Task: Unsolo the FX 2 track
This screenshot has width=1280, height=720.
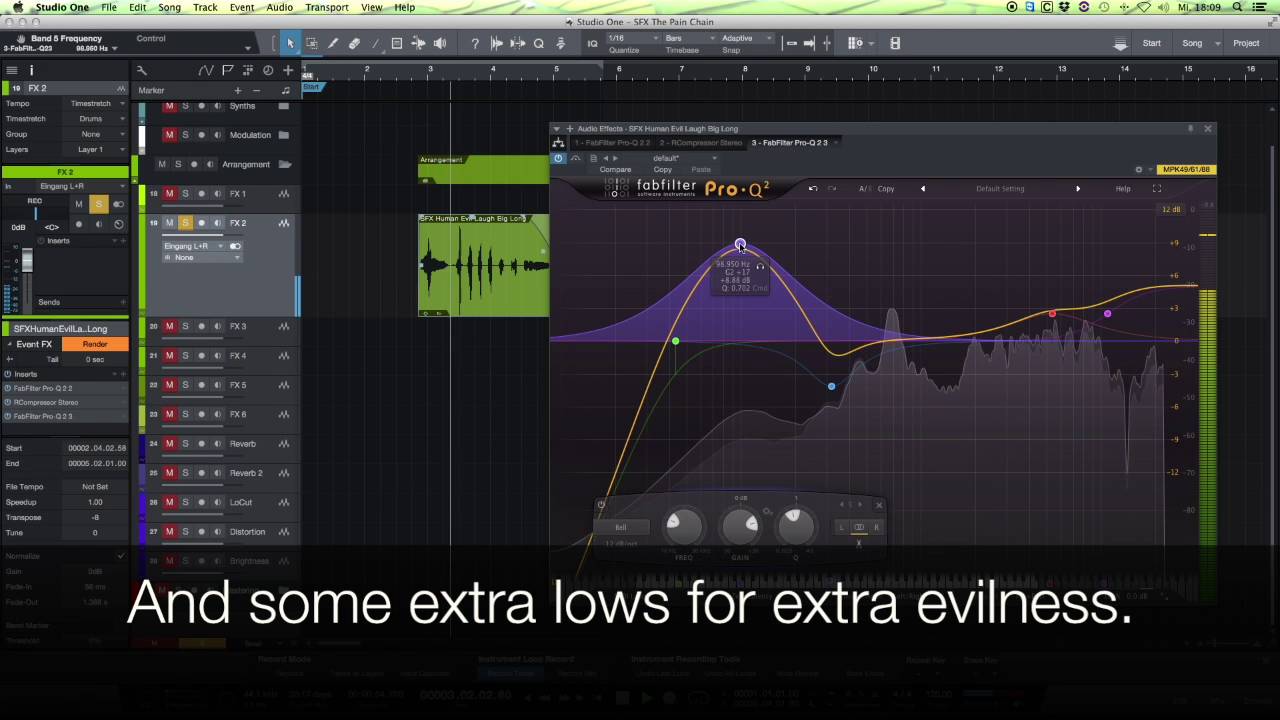Action: coord(185,223)
